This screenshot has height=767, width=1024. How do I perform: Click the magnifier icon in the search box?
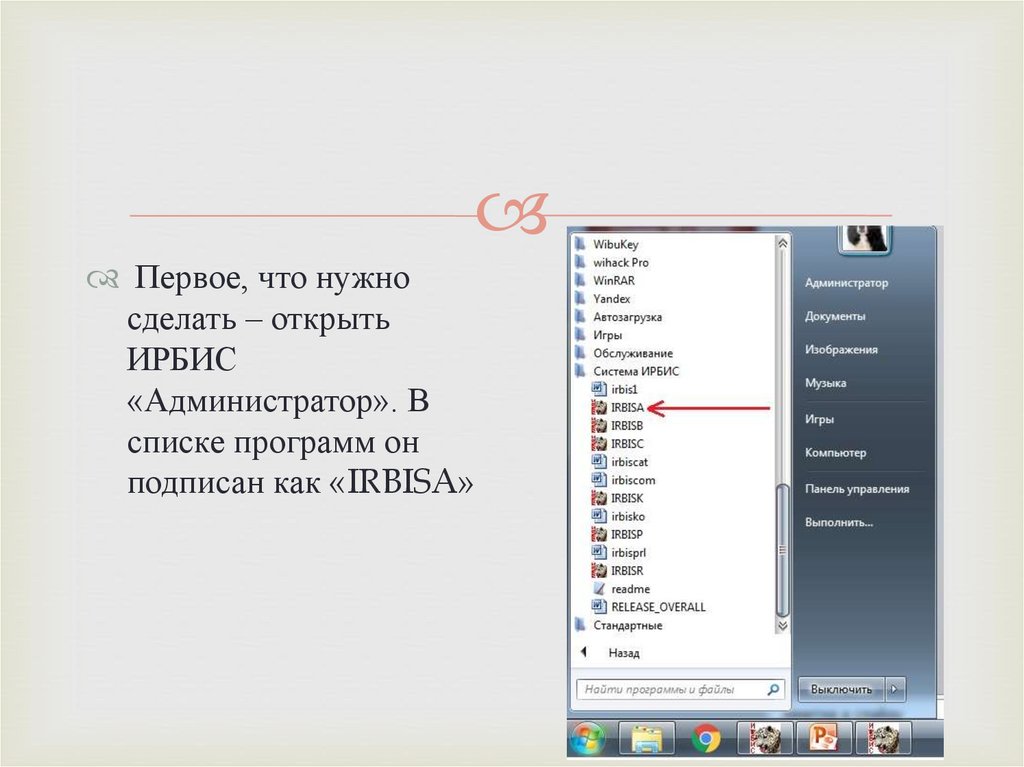(773, 689)
